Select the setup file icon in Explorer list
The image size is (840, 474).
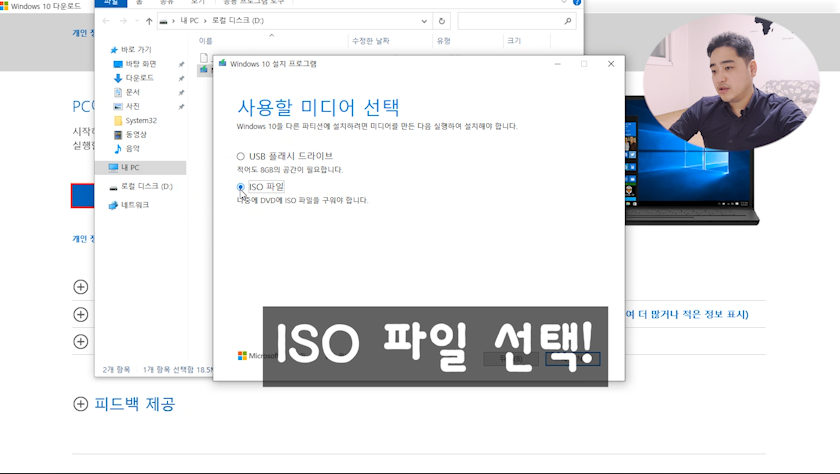(204, 70)
